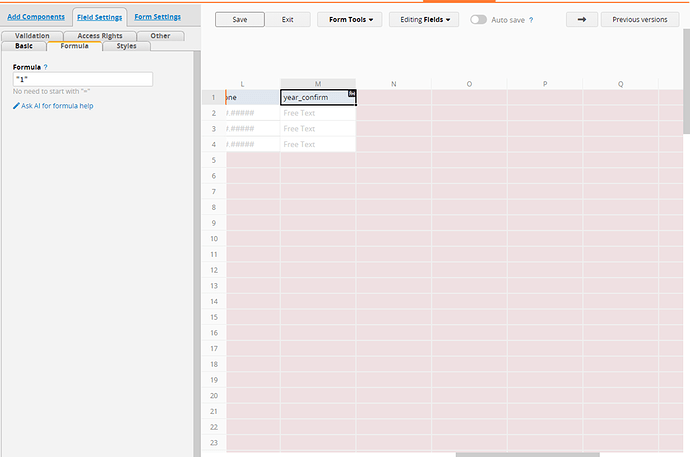Select column M header
Image resolution: width=690 pixels, height=457 pixels.
click(318, 84)
